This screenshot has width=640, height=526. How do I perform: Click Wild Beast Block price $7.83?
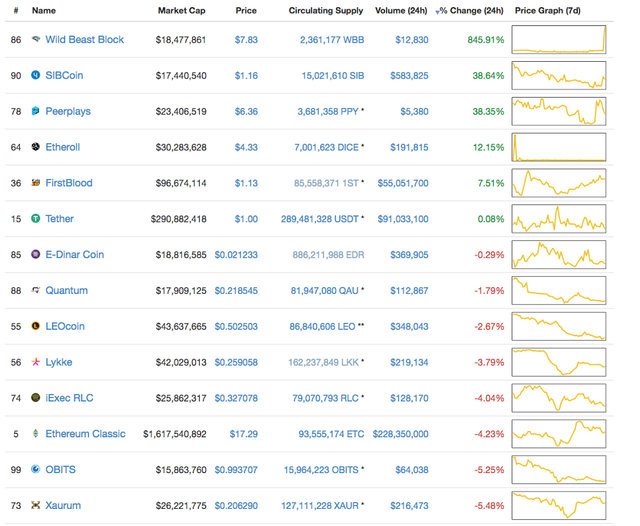246,40
